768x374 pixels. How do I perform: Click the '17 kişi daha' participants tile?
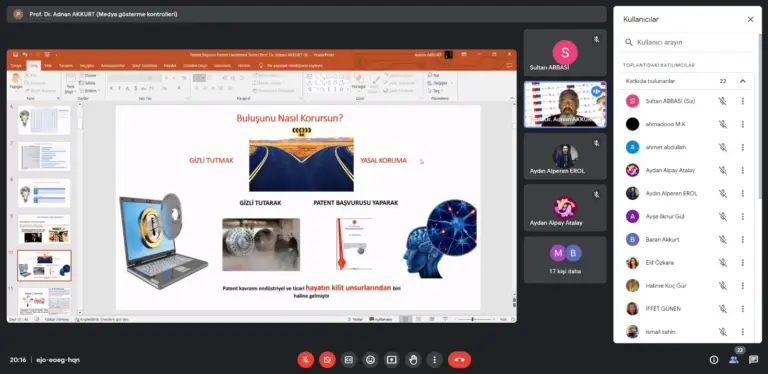tap(565, 260)
